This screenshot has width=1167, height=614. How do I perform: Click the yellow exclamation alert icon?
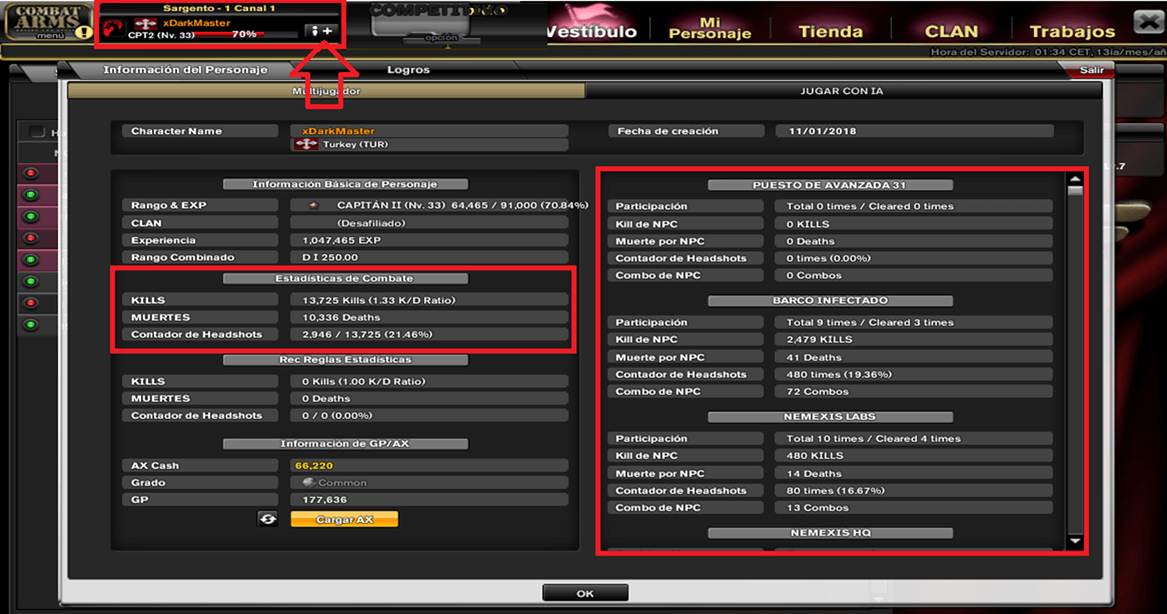pos(85,33)
